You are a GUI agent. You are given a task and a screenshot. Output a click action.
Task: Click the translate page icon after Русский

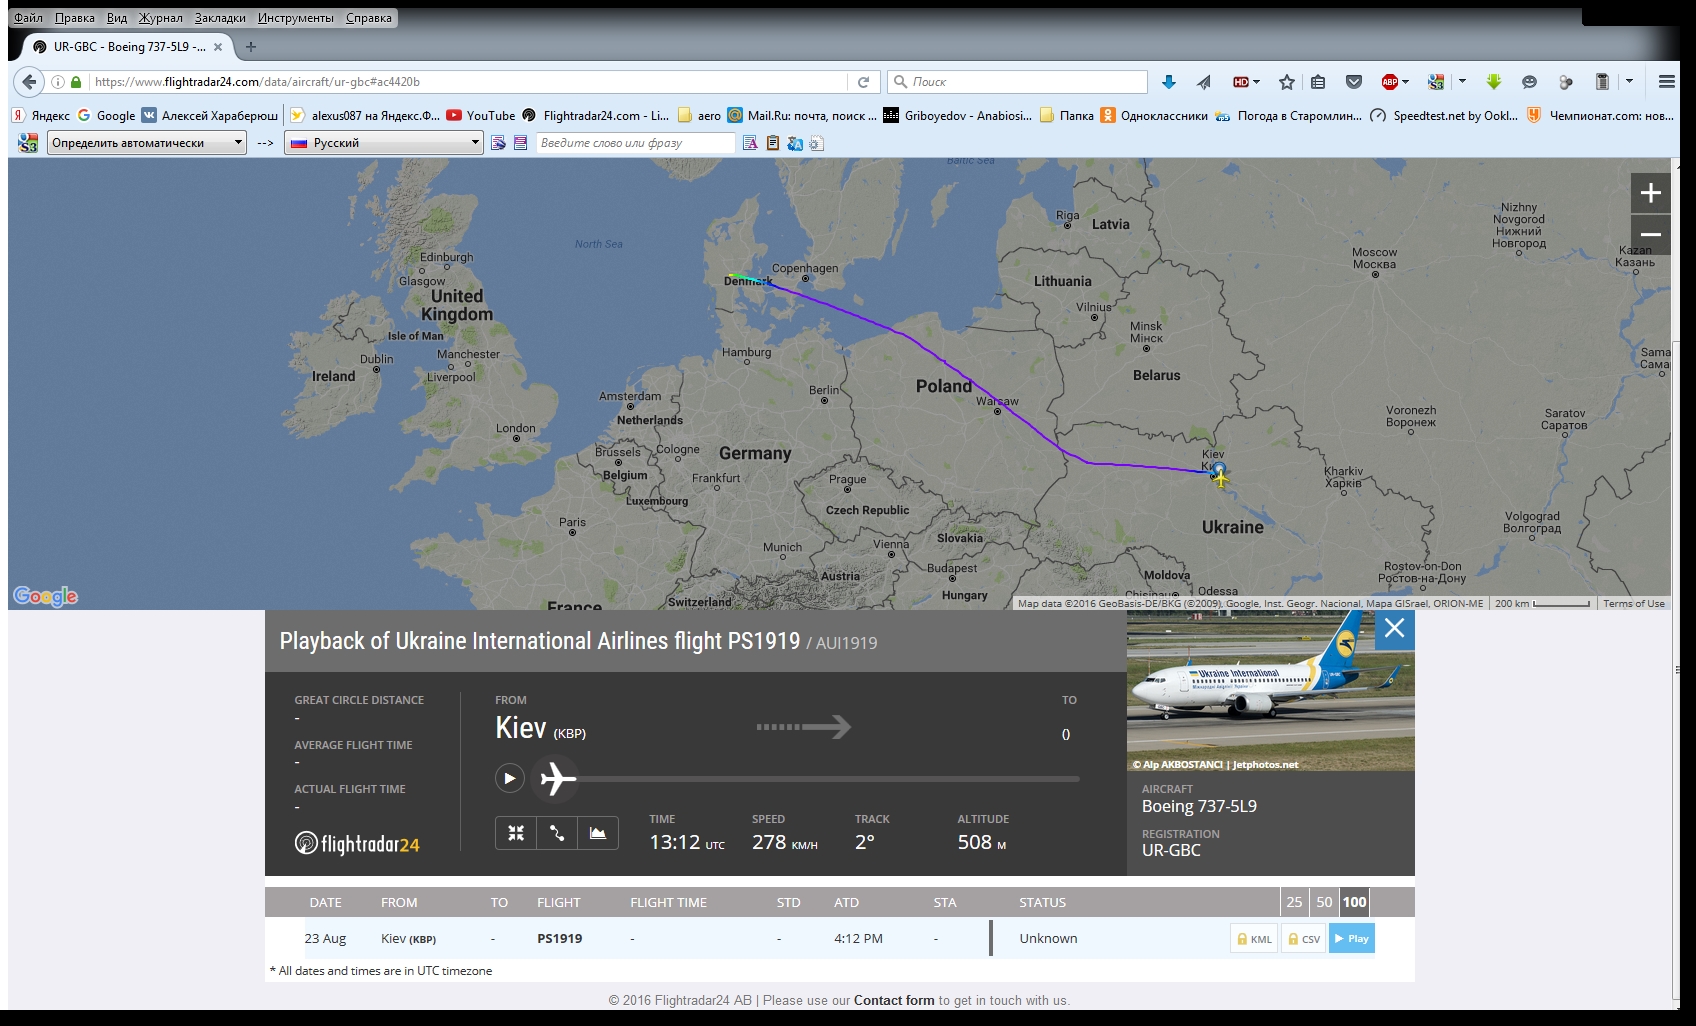pos(498,143)
